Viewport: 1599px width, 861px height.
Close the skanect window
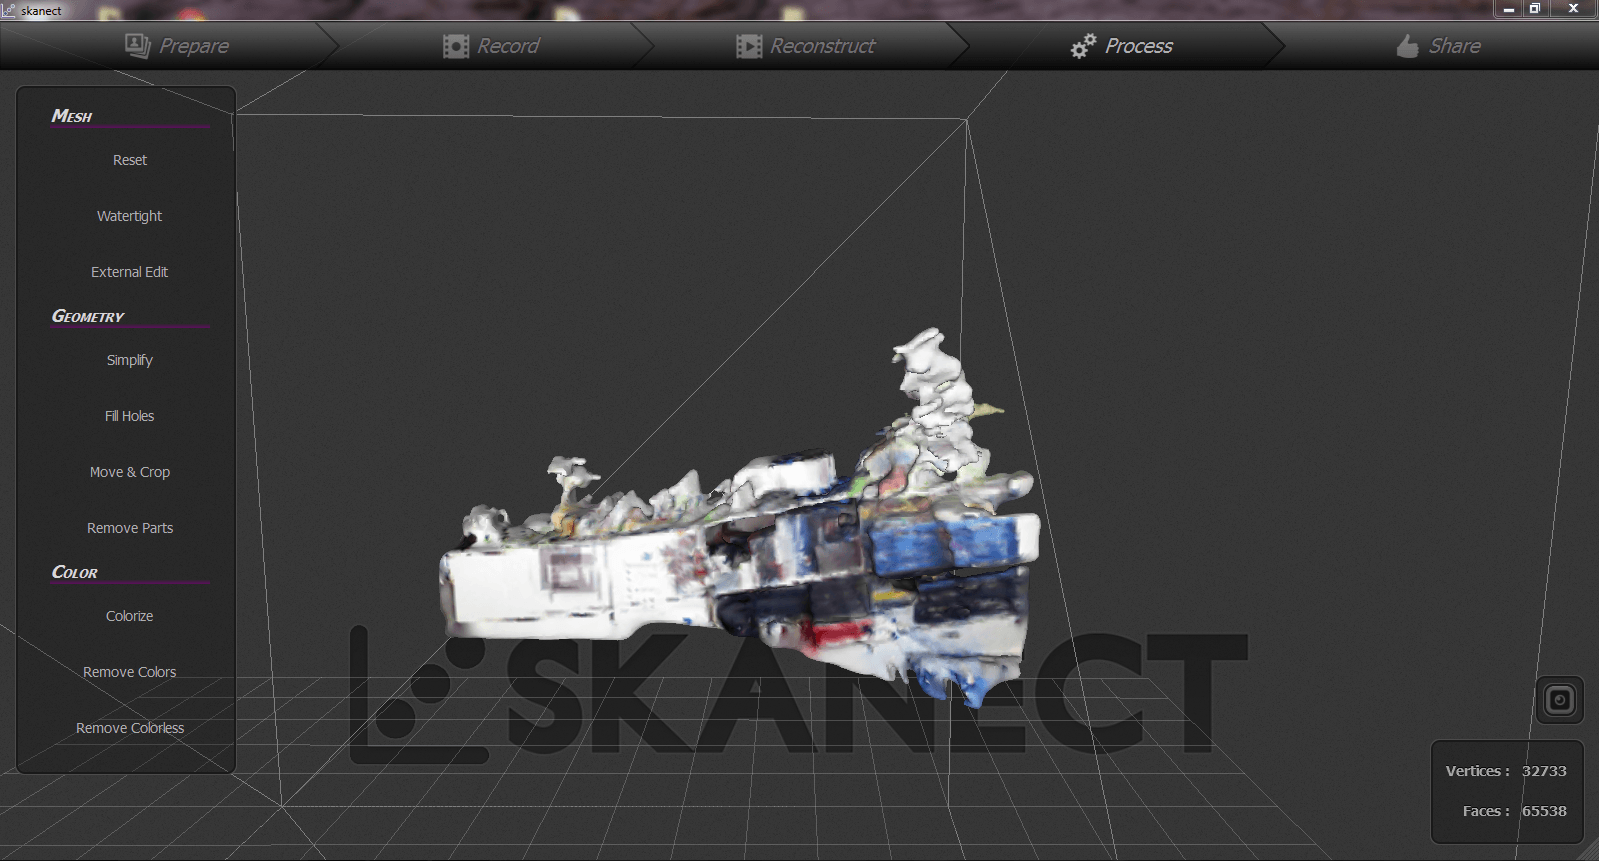click(x=1573, y=9)
